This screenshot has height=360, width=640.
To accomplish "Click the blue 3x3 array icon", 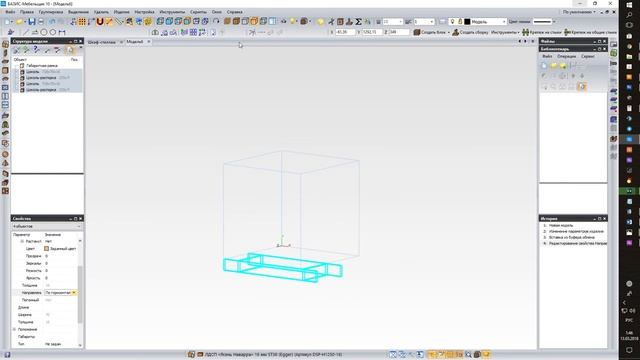I will (x=193, y=32).
